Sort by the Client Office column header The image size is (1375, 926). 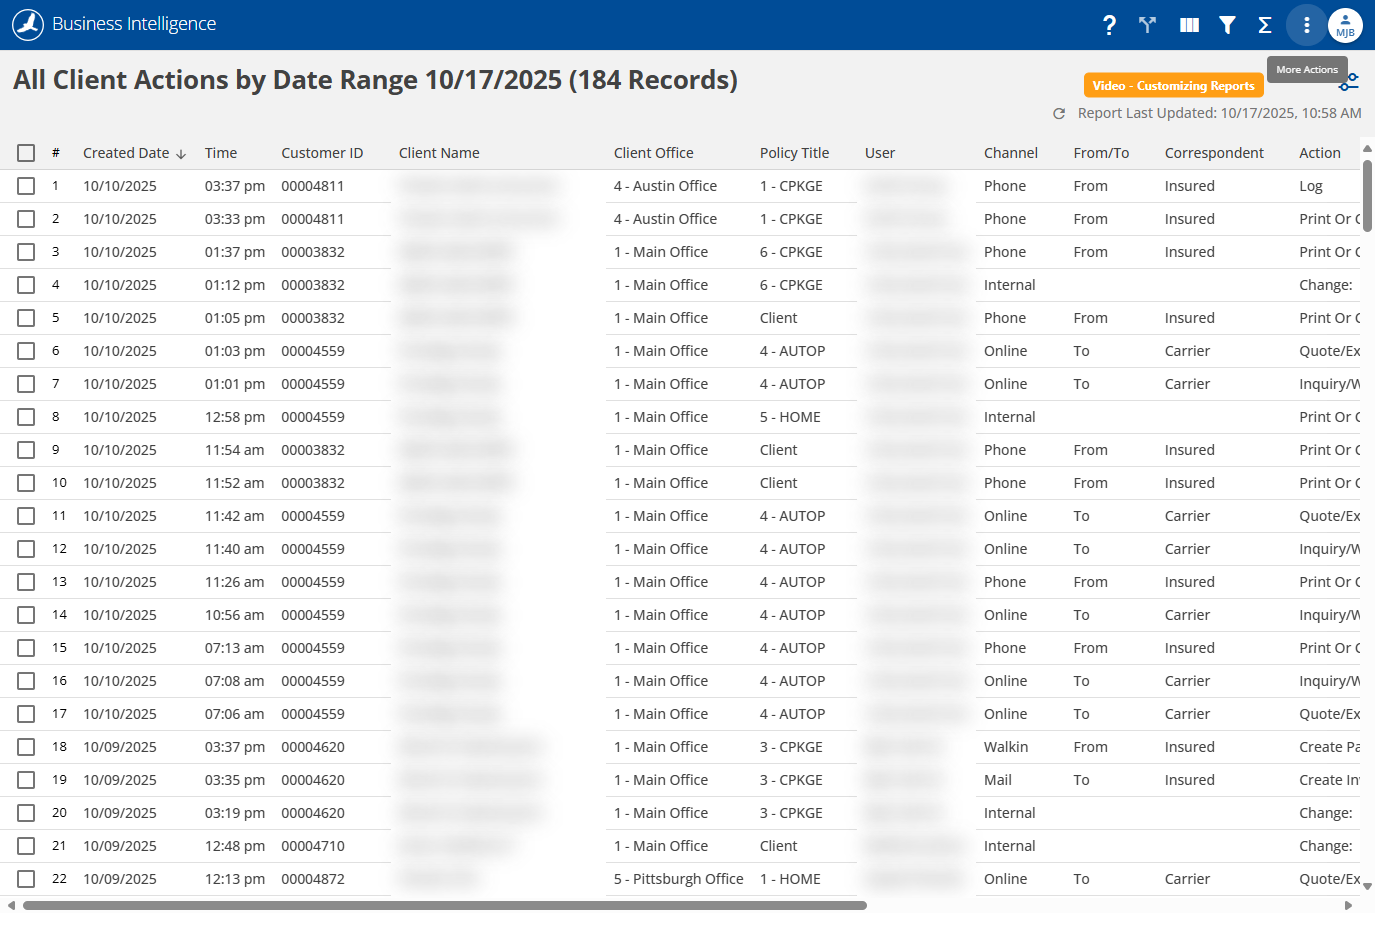(x=653, y=153)
